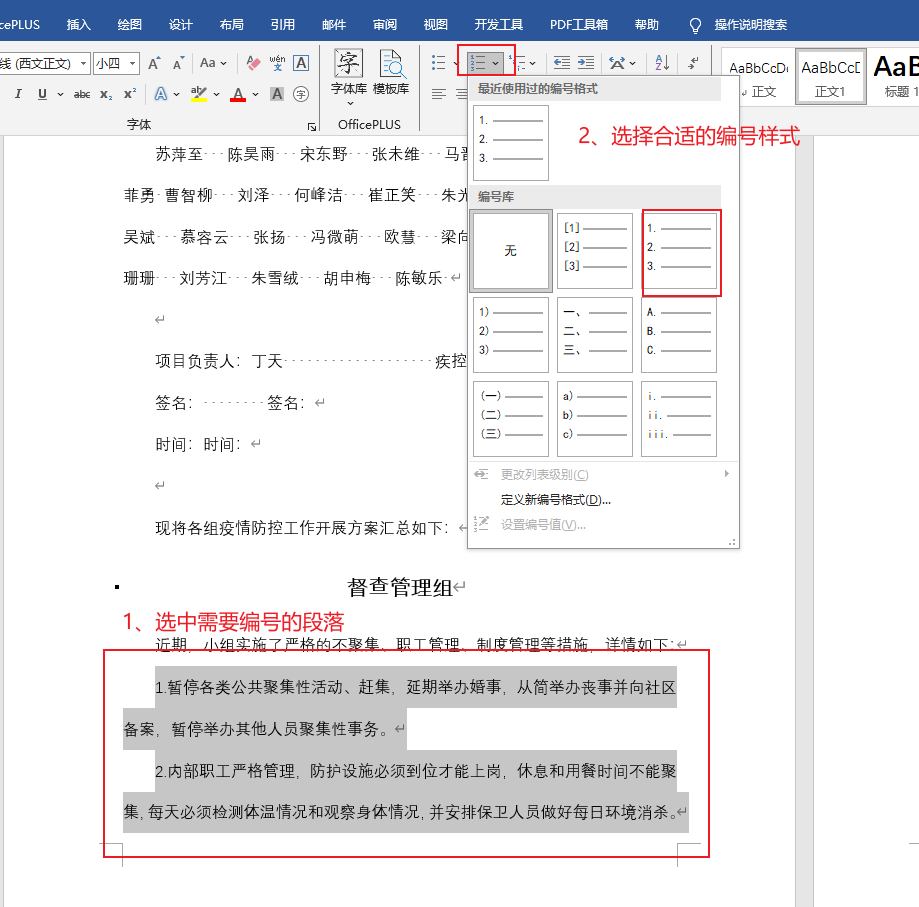The width and height of the screenshot is (919, 907).
Task: Open the font name dropdown
Action: 83,63
